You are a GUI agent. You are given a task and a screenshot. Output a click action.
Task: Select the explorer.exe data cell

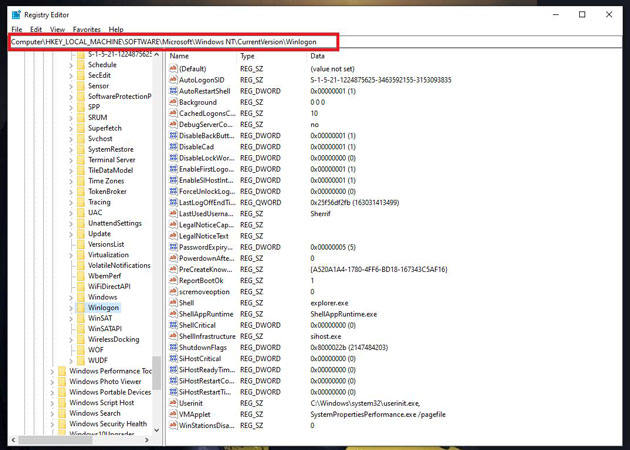point(329,303)
